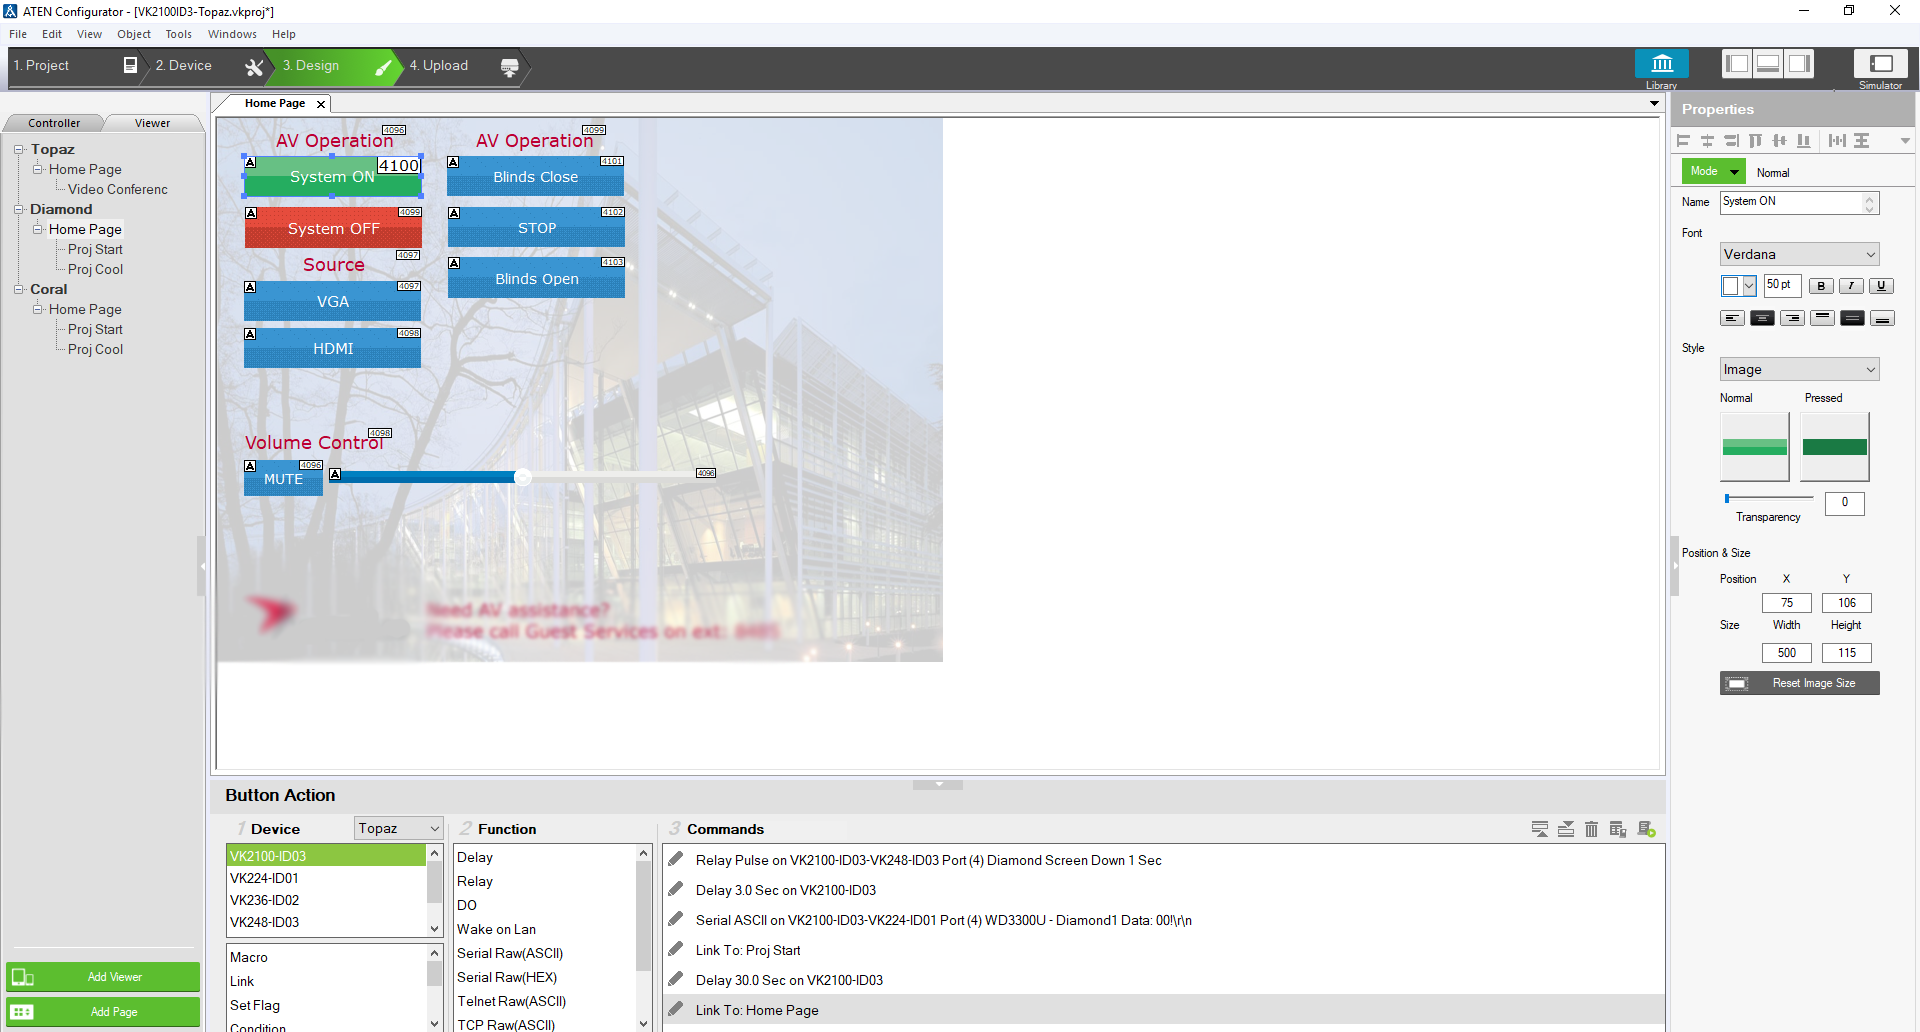Open the Device Topaz dropdown
Viewport: 1920px width, 1032px height.
(x=398, y=828)
